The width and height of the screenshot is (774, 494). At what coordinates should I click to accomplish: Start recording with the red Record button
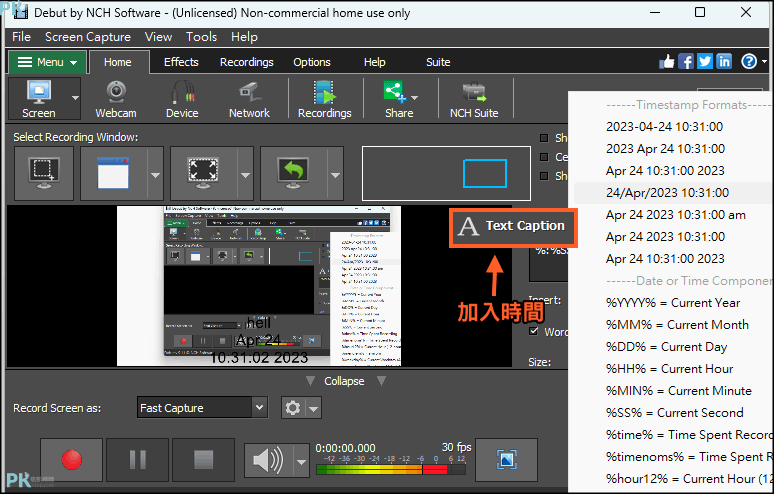[72, 460]
